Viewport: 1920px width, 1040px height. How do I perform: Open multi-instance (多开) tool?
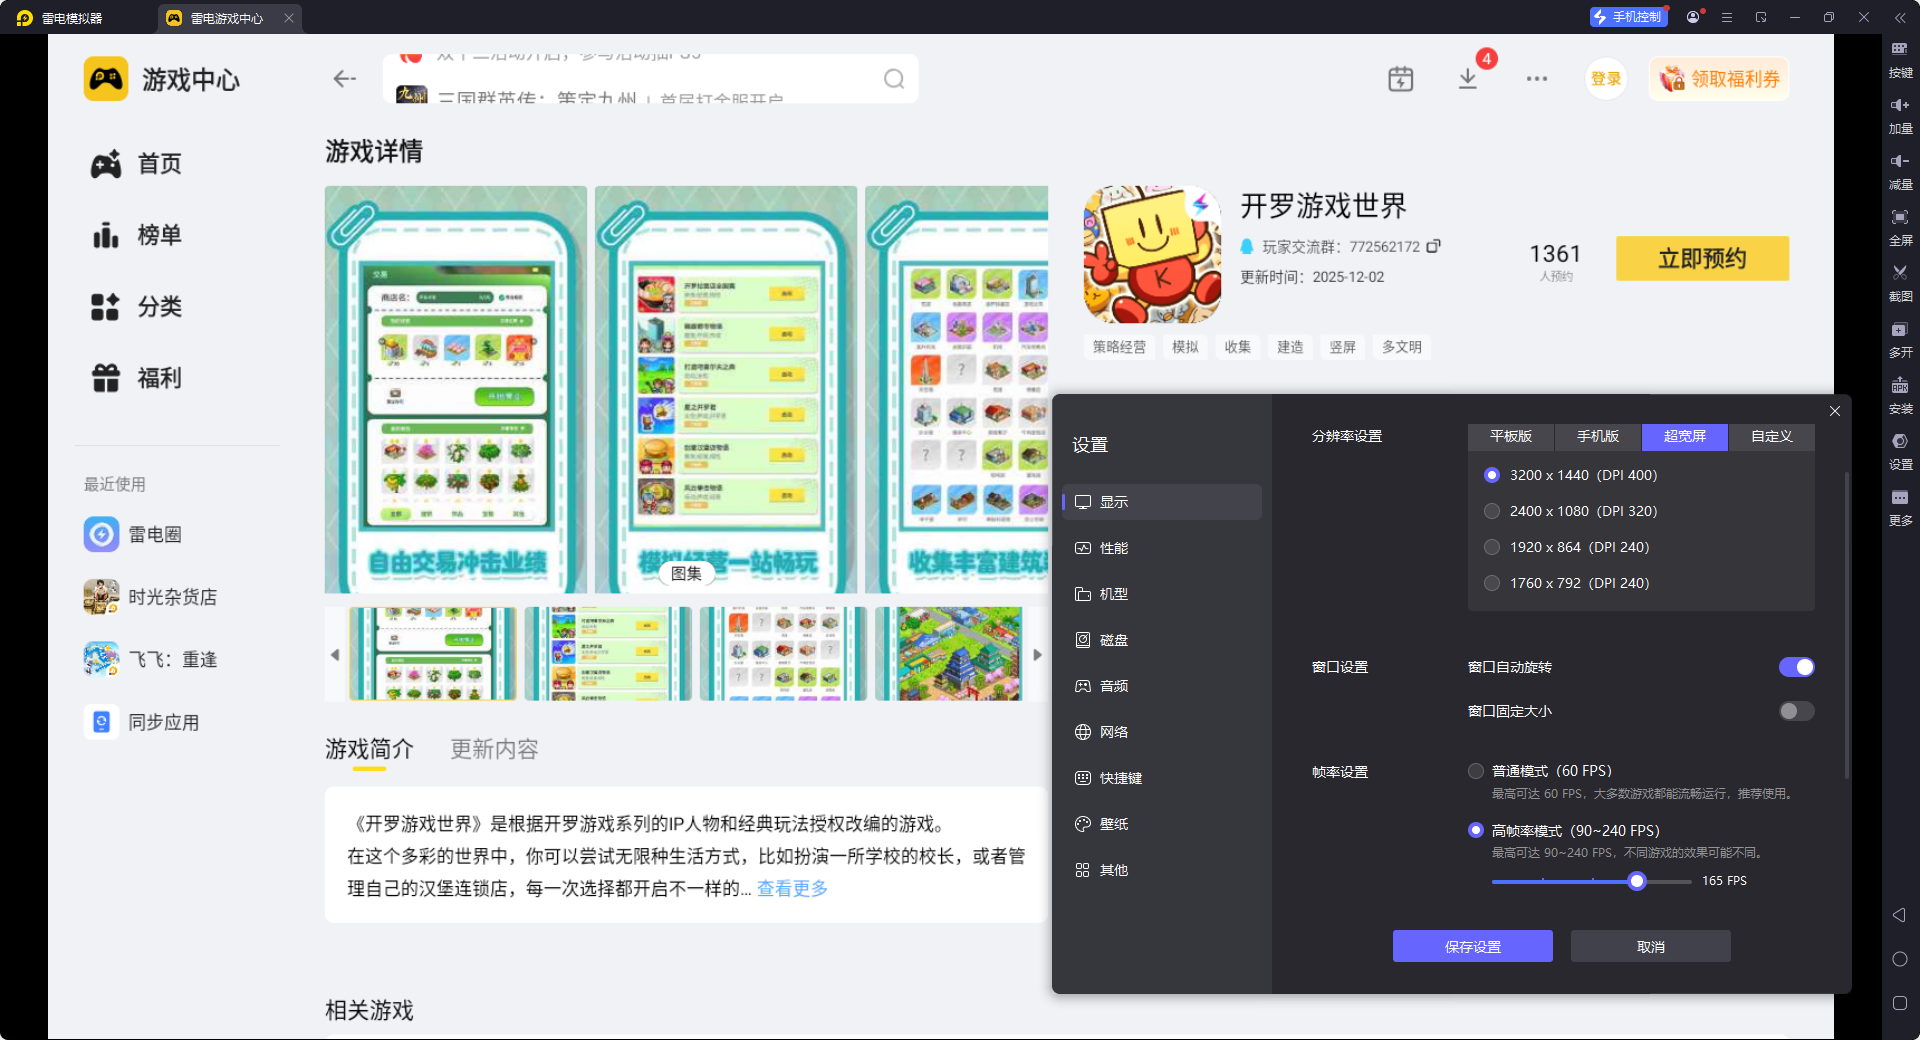pos(1899,330)
